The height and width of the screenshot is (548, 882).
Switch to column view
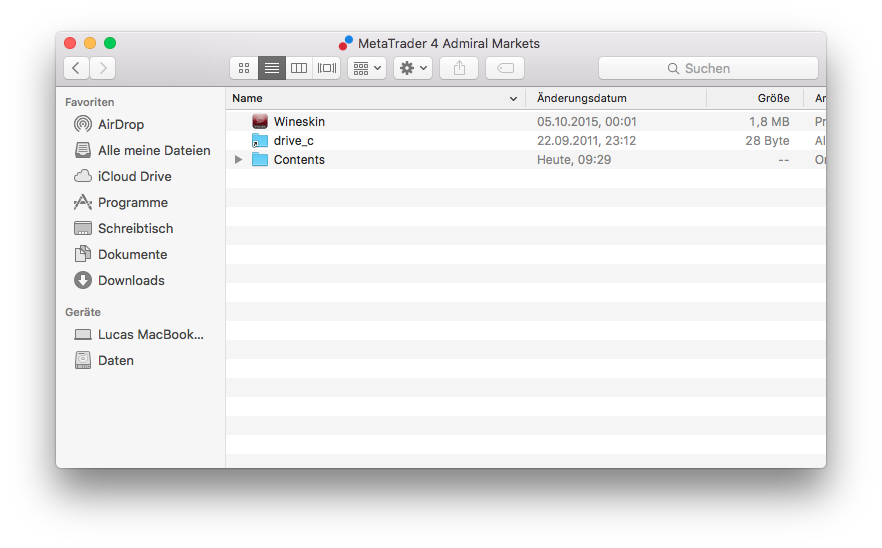(299, 68)
